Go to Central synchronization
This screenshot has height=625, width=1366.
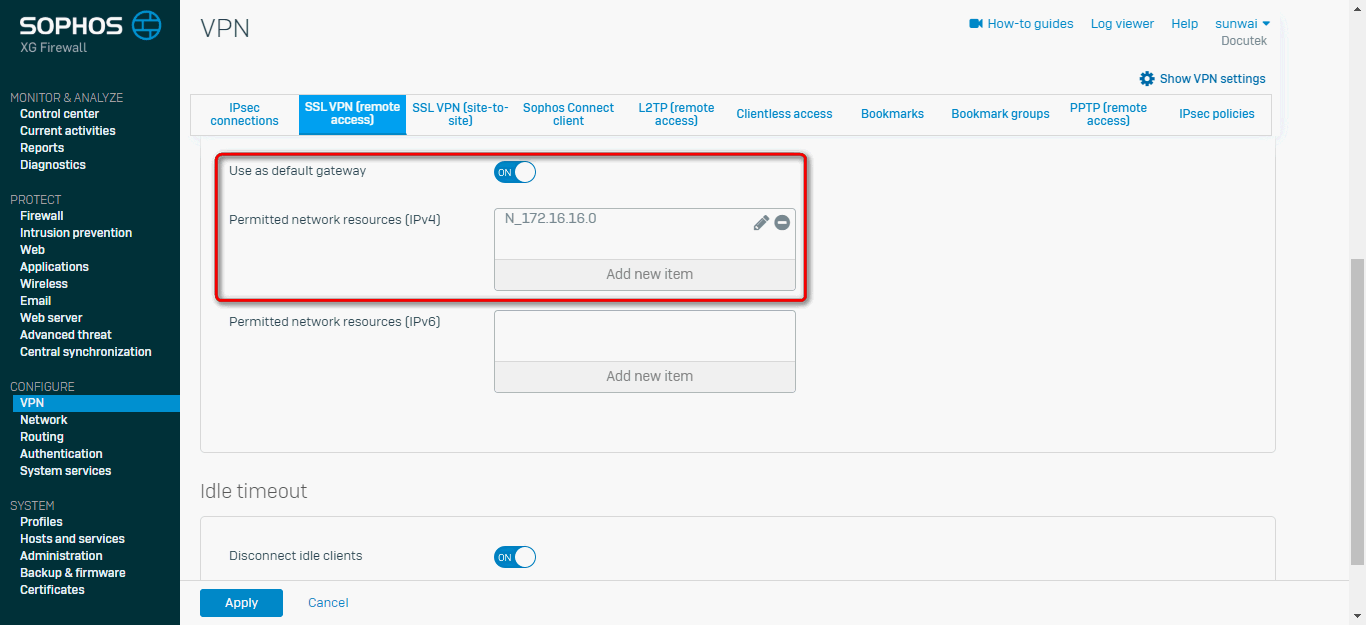[x=86, y=352]
